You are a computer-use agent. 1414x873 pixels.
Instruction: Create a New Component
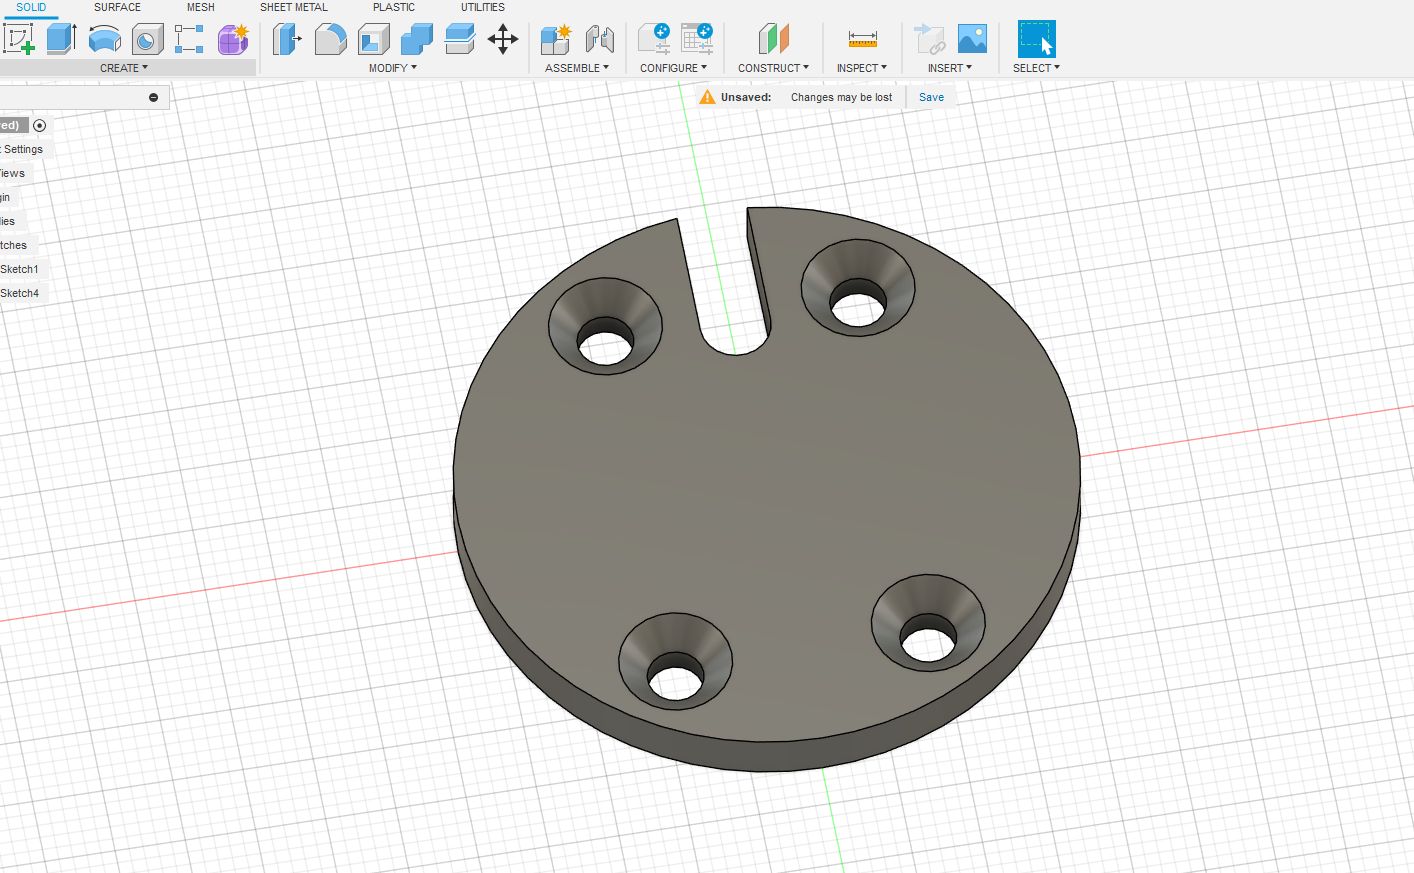[555, 39]
